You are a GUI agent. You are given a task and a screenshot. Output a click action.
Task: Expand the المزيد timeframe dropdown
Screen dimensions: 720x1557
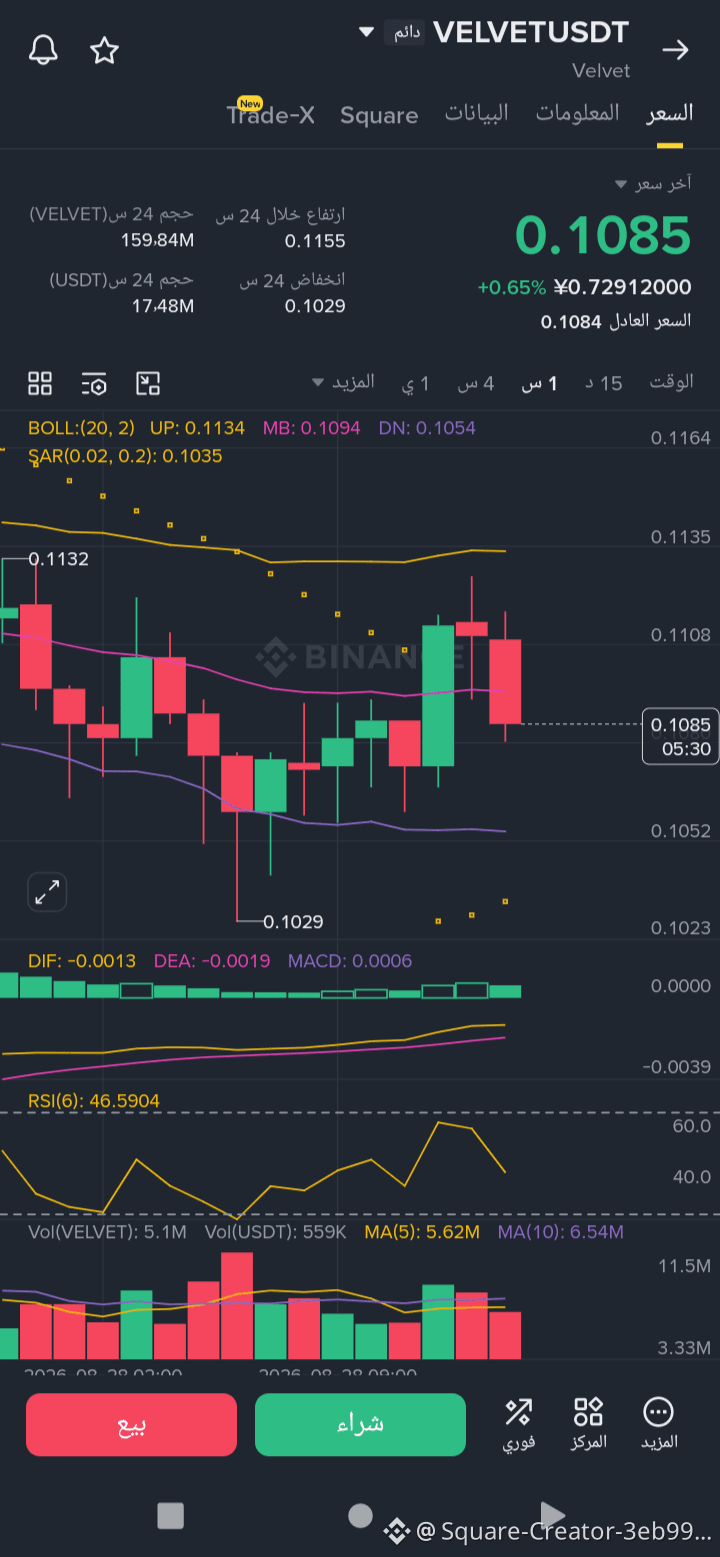tap(343, 382)
